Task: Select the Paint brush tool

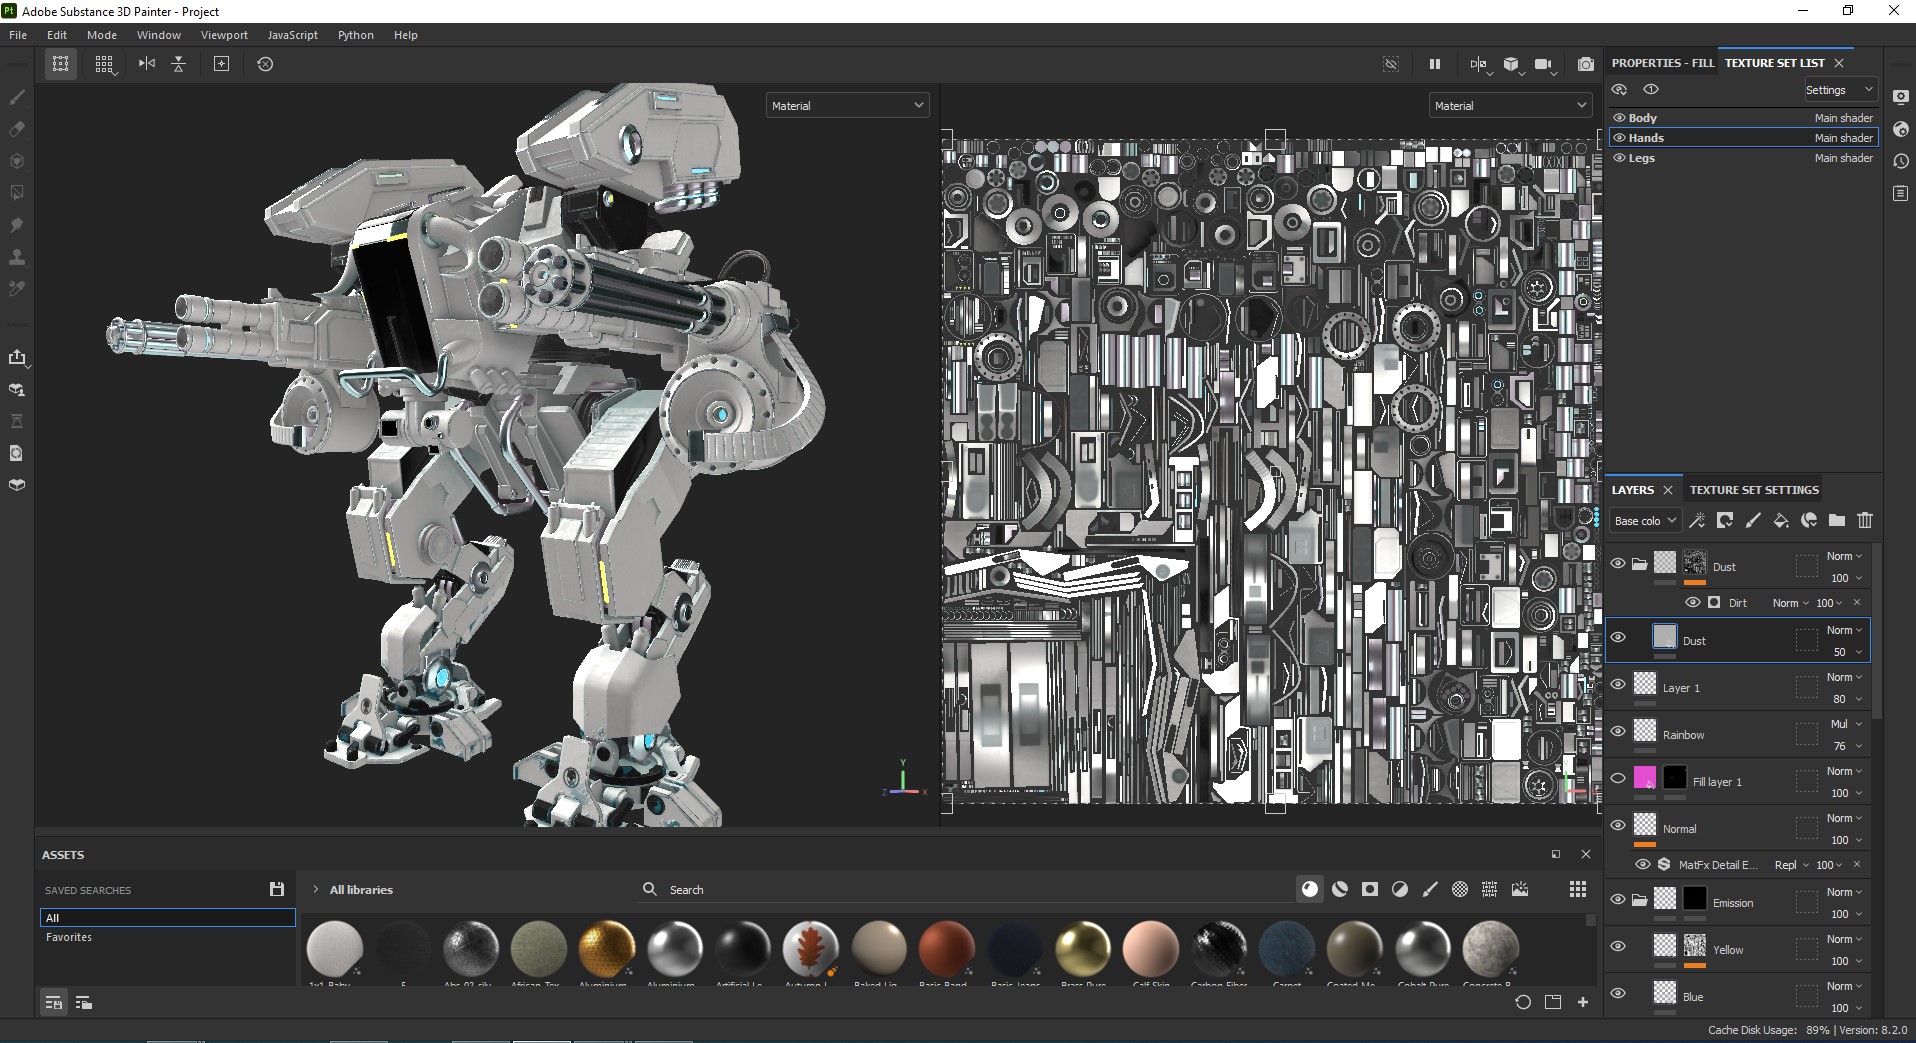Action: (17, 97)
